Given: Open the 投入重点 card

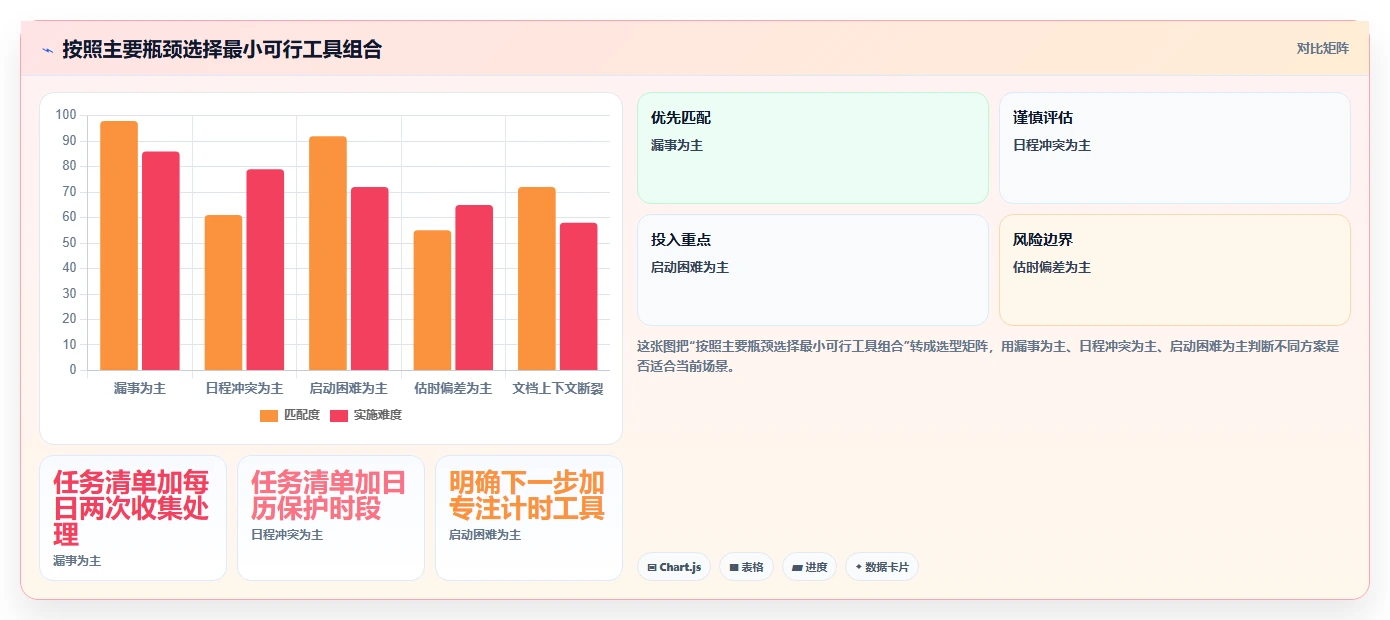Looking at the screenshot, I should click(x=813, y=270).
